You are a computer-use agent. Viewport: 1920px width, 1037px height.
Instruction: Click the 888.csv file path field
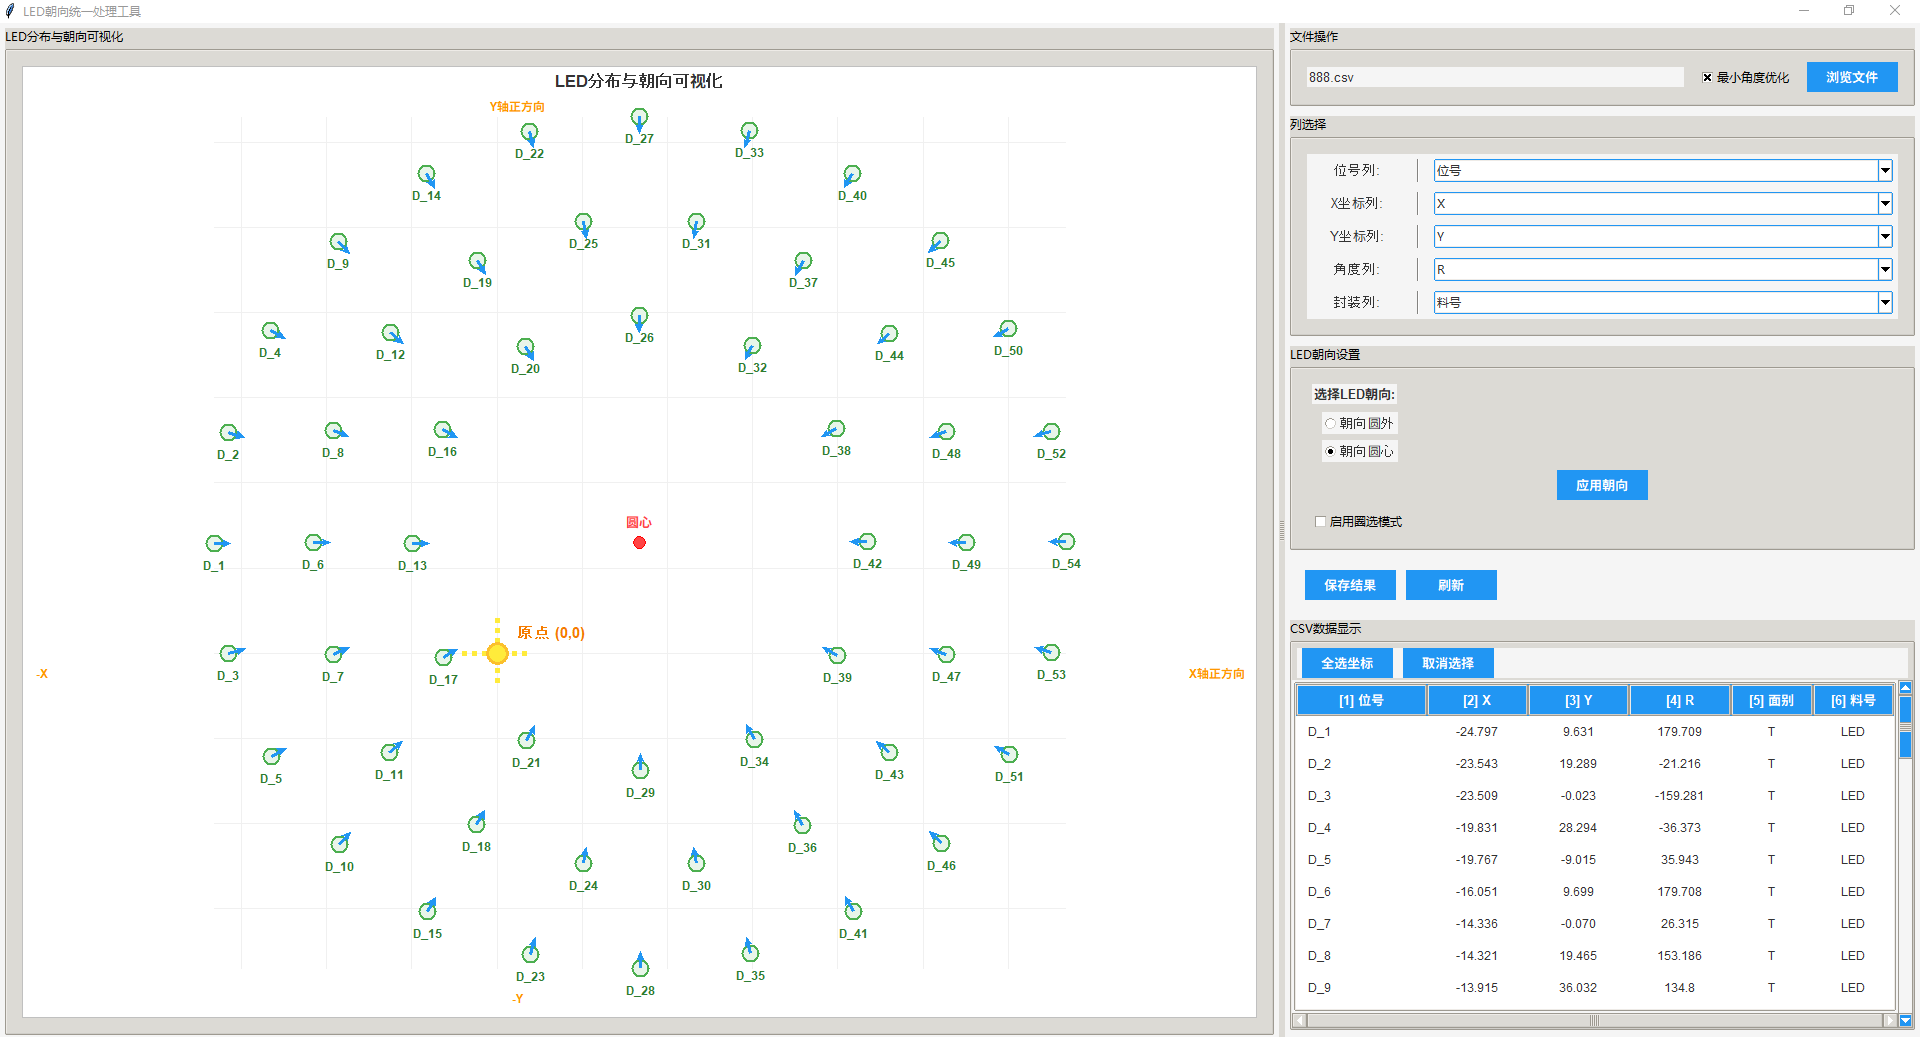pyautogui.click(x=1494, y=77)
